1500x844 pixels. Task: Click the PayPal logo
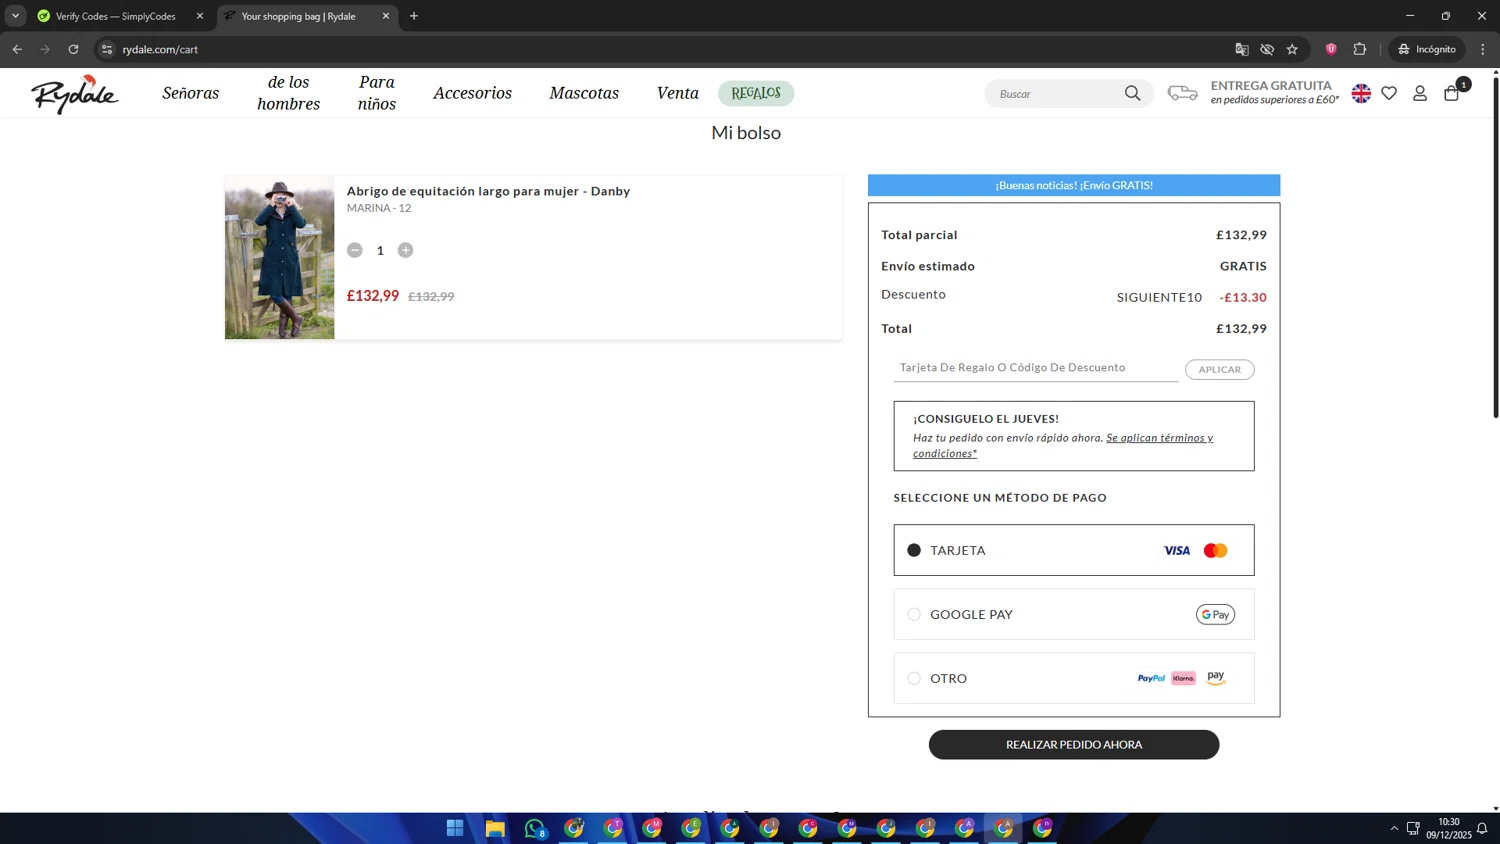[1151, 678]
